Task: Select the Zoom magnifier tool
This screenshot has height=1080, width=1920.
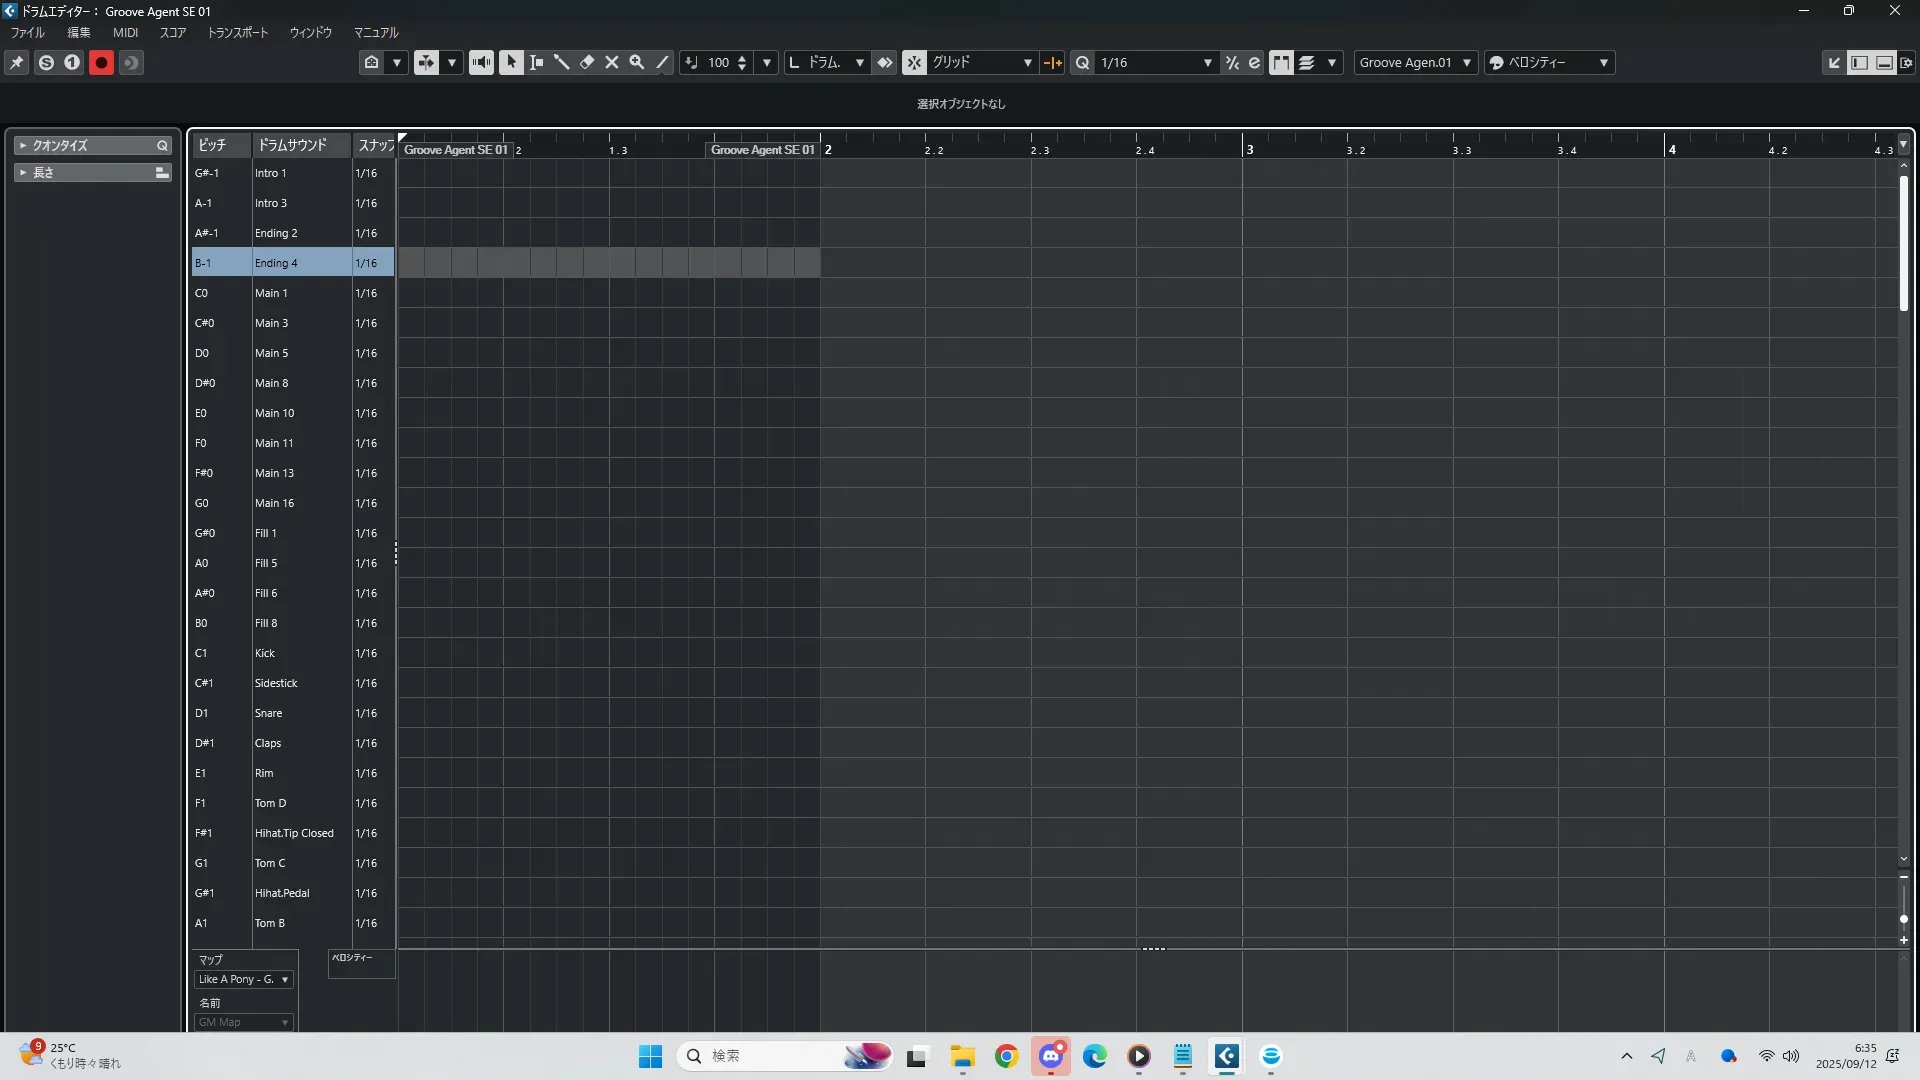Action: (x=637, y=62)
